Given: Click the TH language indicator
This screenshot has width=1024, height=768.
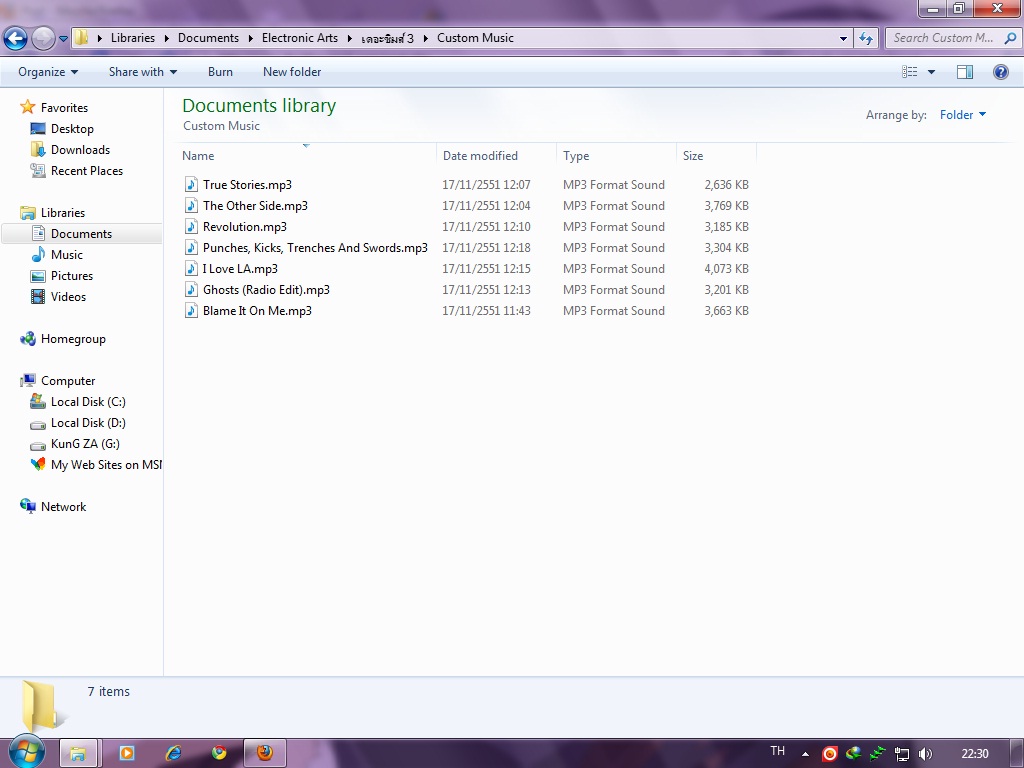Looking at the screenshot, I should click(x=777, y=751).
